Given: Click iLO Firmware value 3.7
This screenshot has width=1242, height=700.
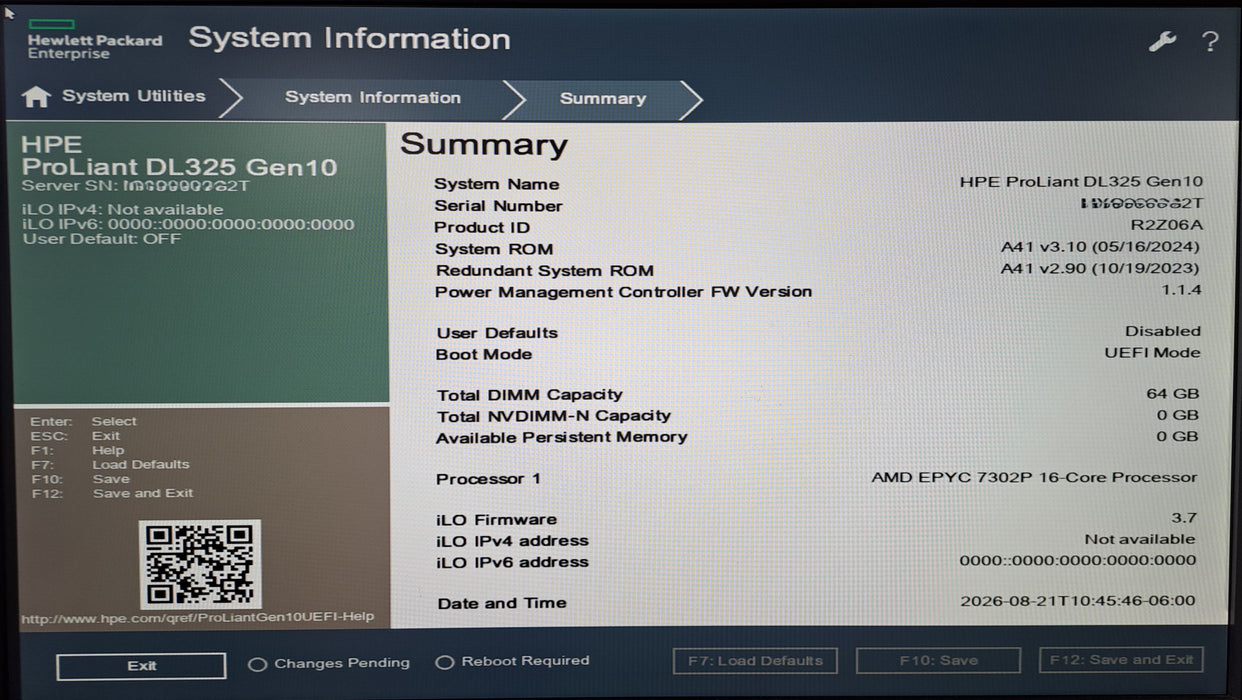Looking at the screenshot, I should 1185,518.
